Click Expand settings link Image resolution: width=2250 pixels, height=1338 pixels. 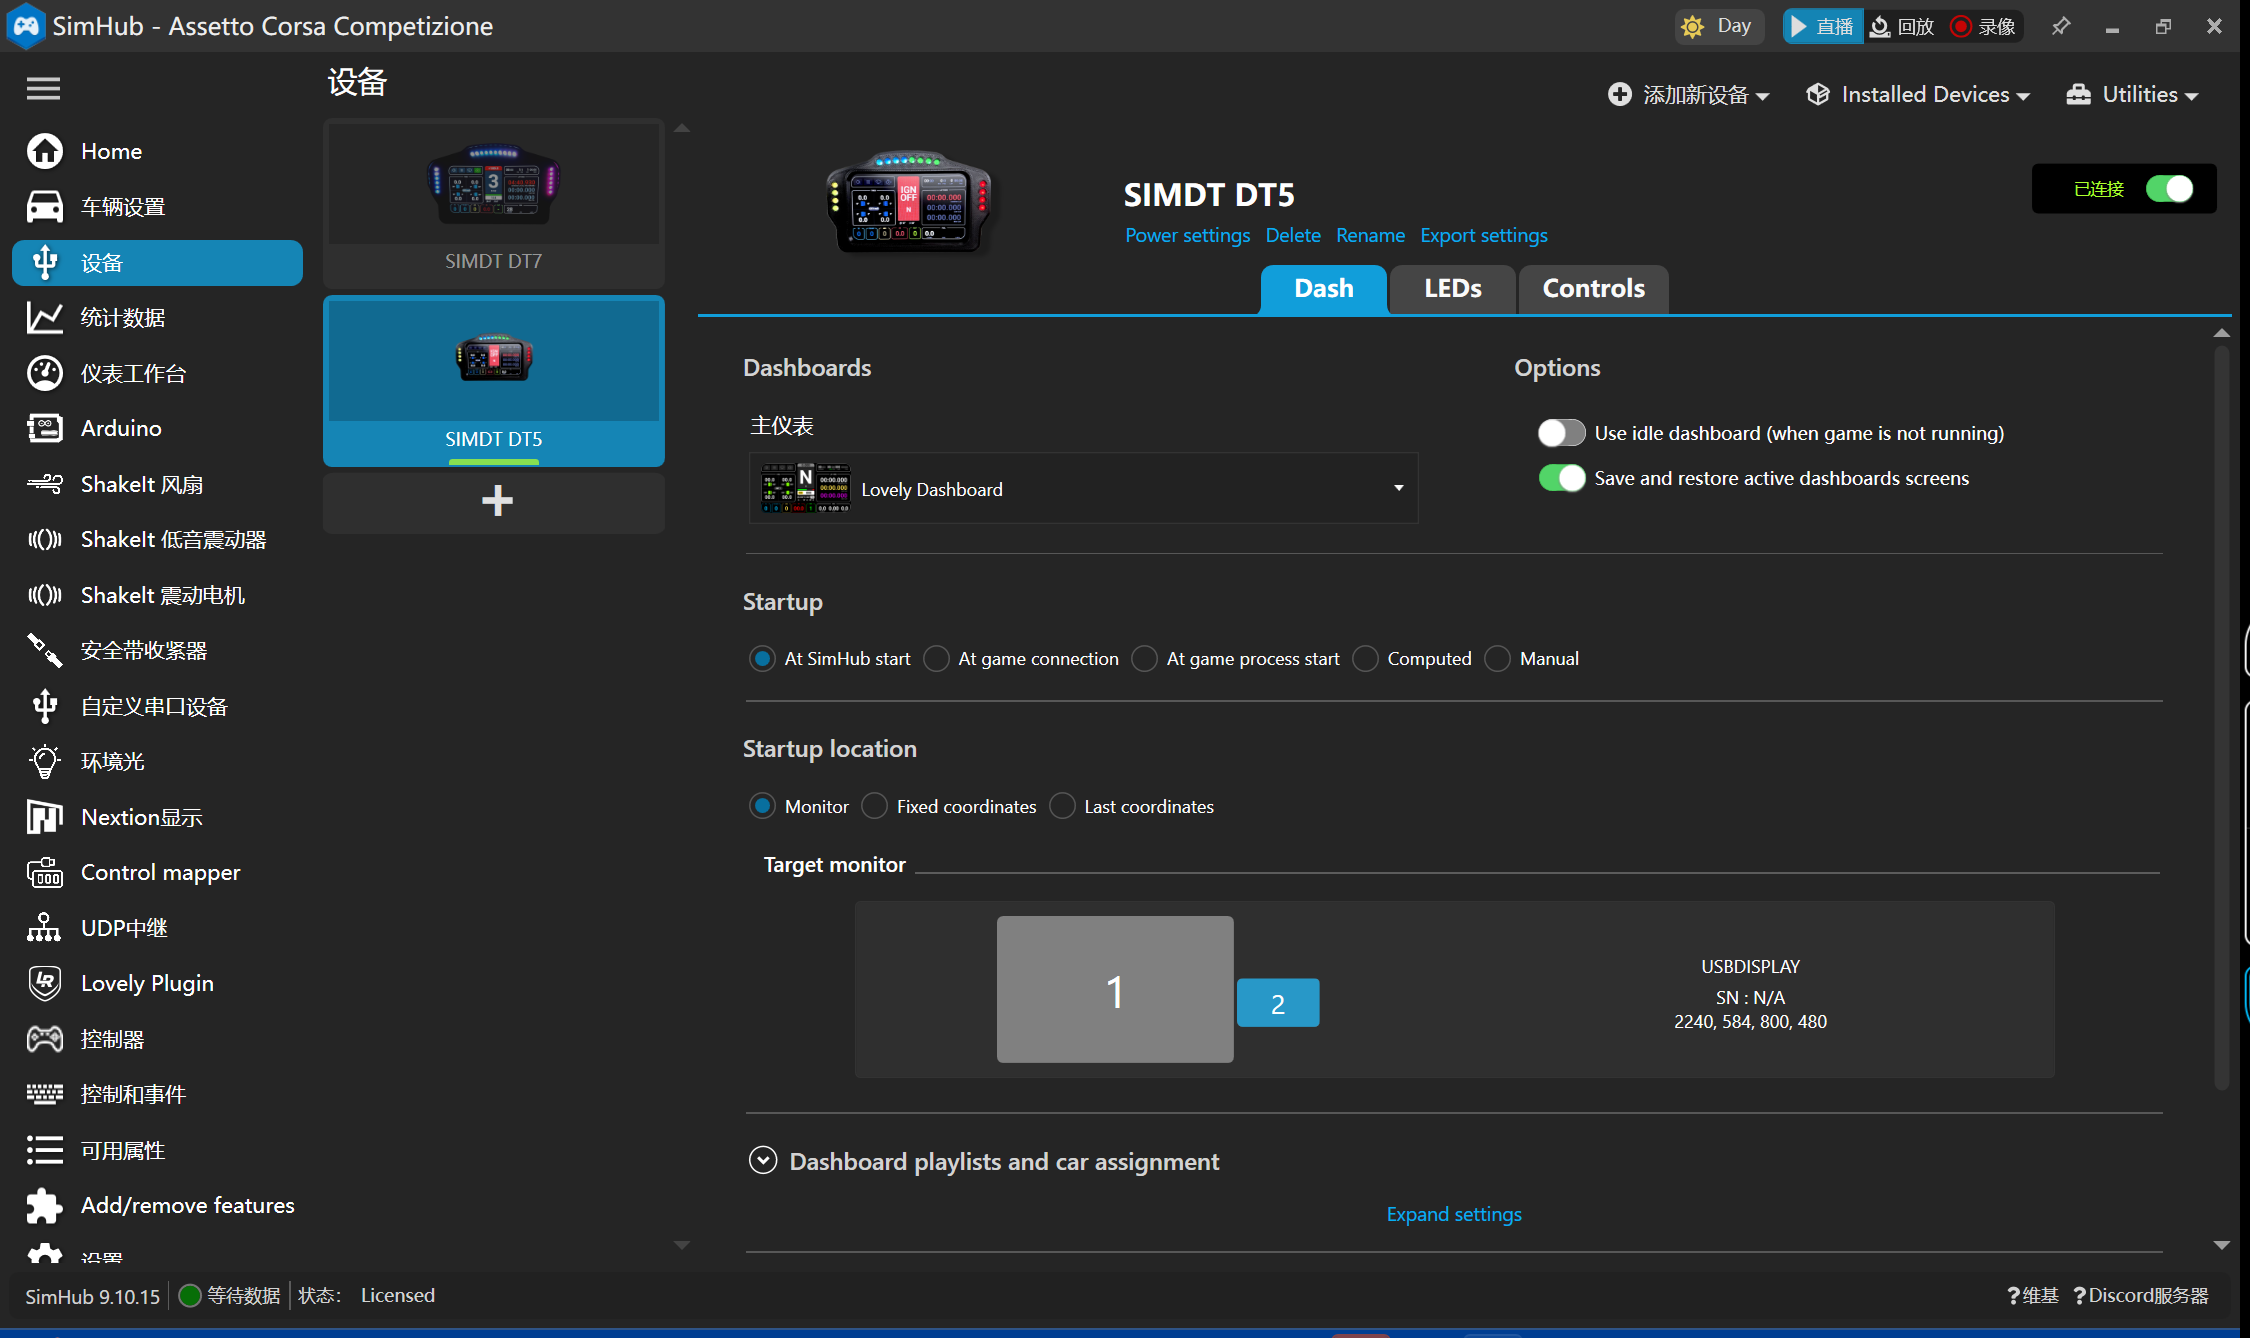[x=1454, y=1214]
